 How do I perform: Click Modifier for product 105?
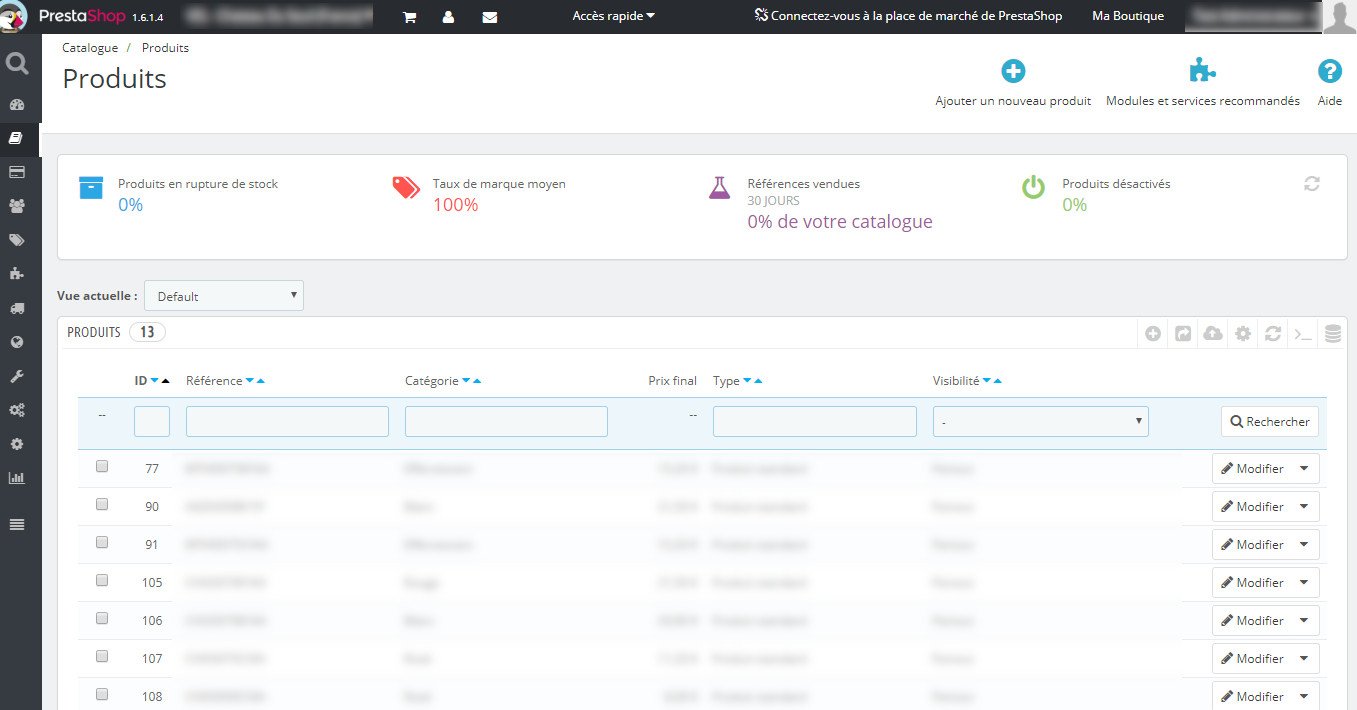click(1252, 583)
